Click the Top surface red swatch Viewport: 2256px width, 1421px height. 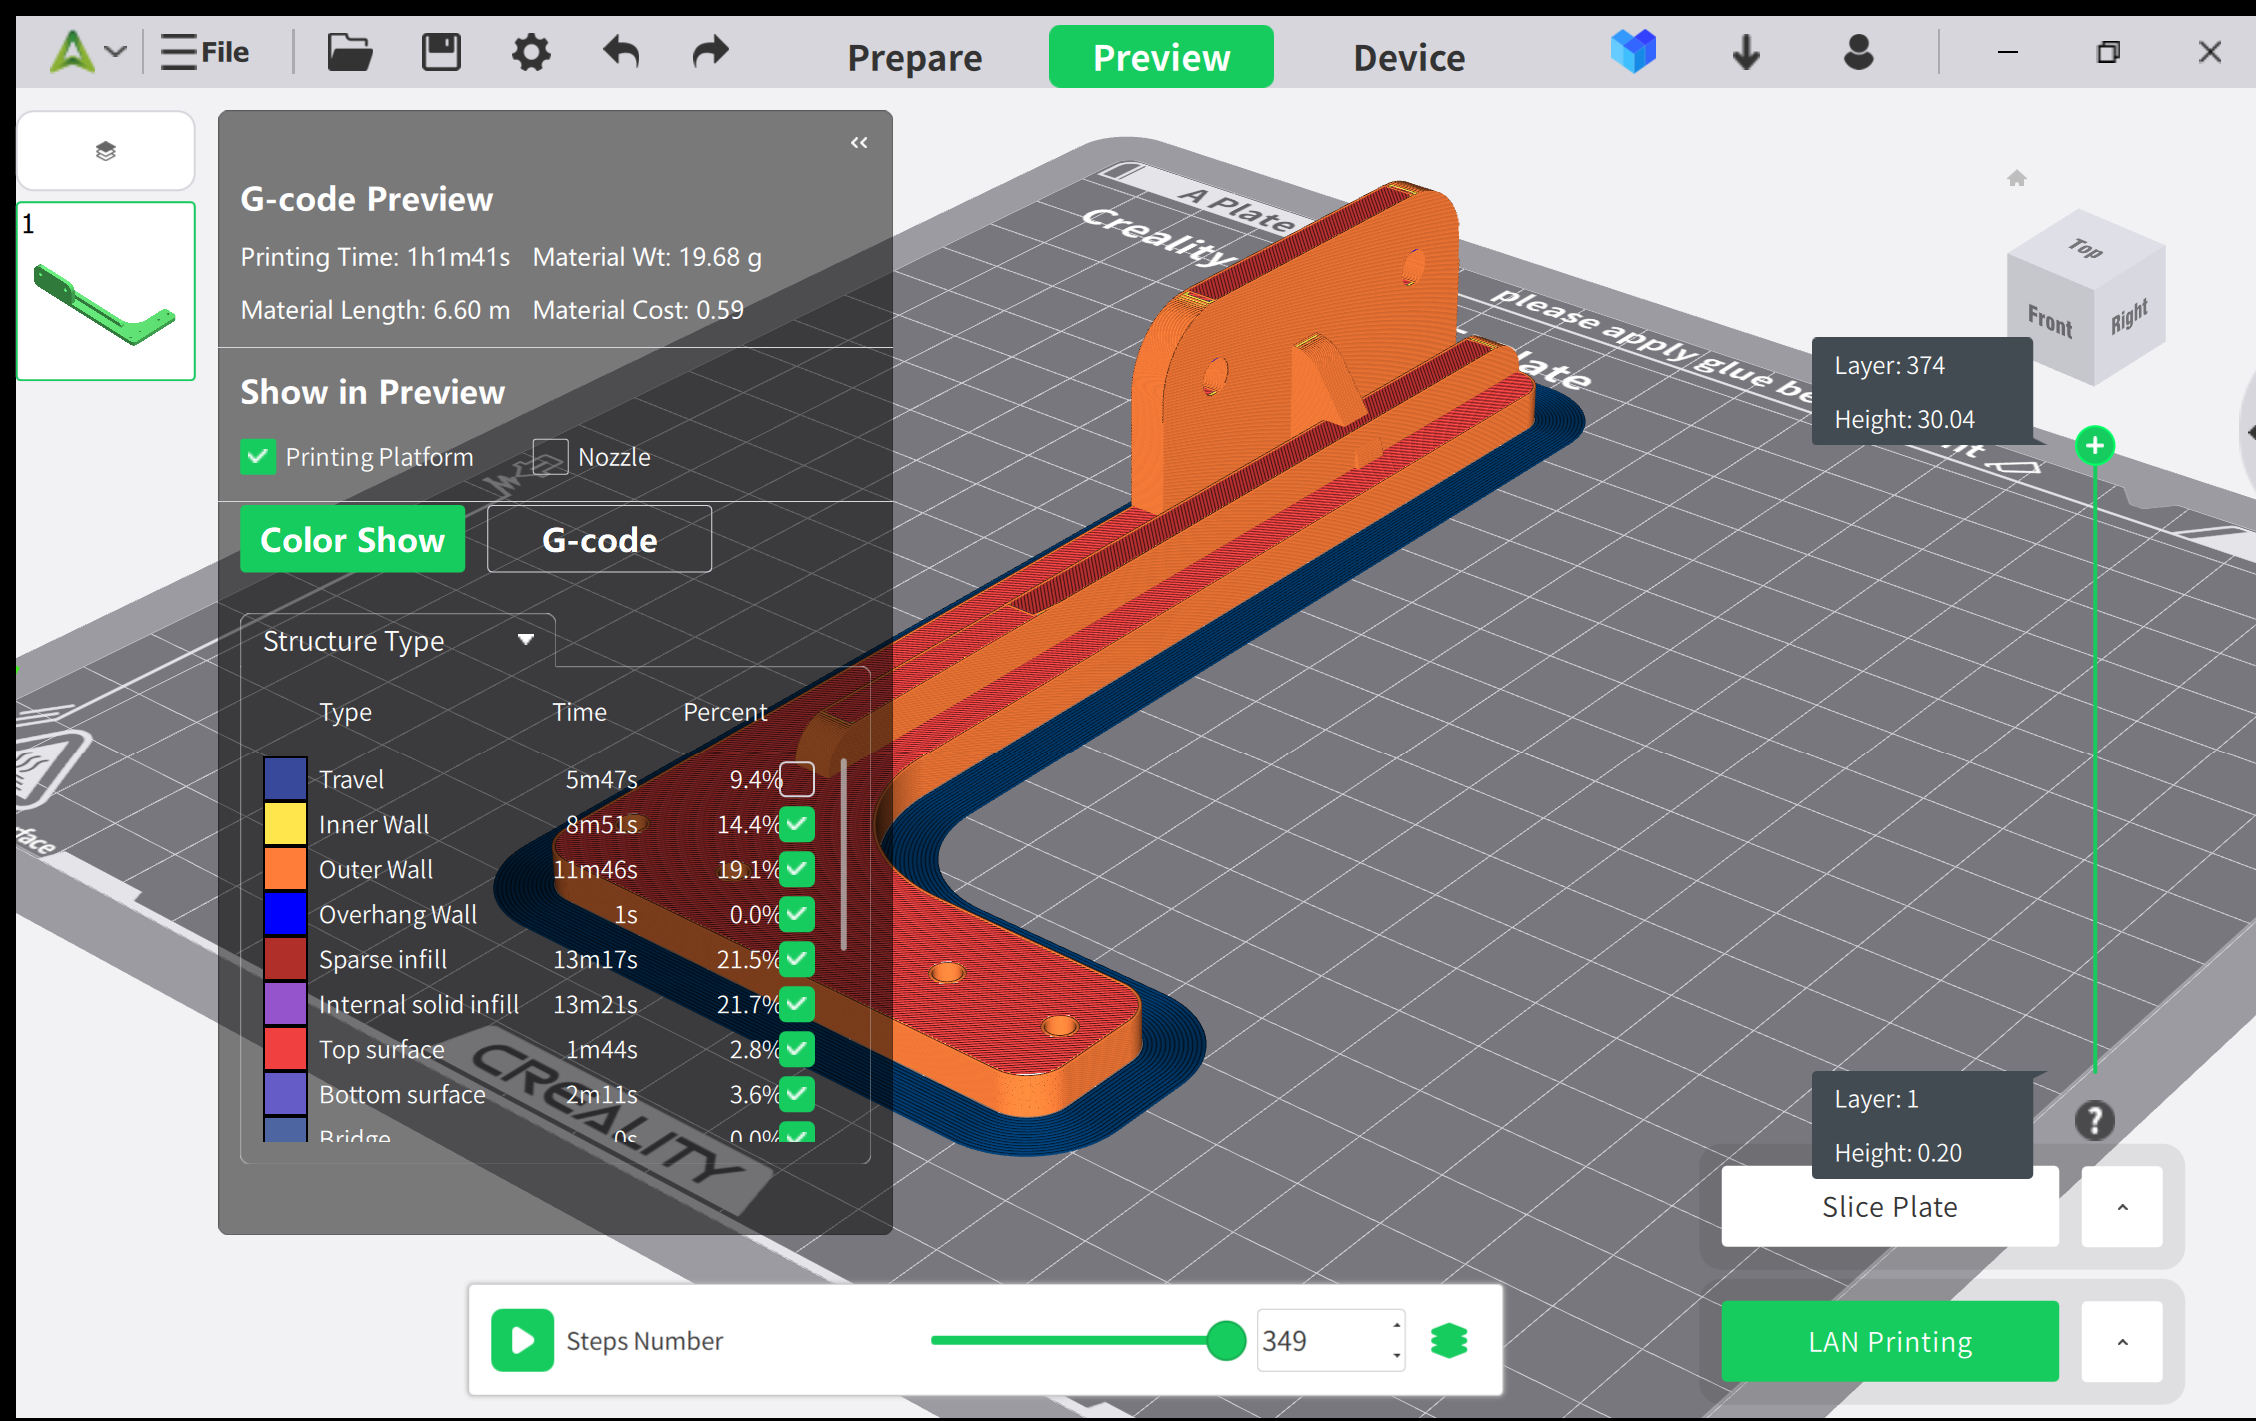click(285, 1049)
